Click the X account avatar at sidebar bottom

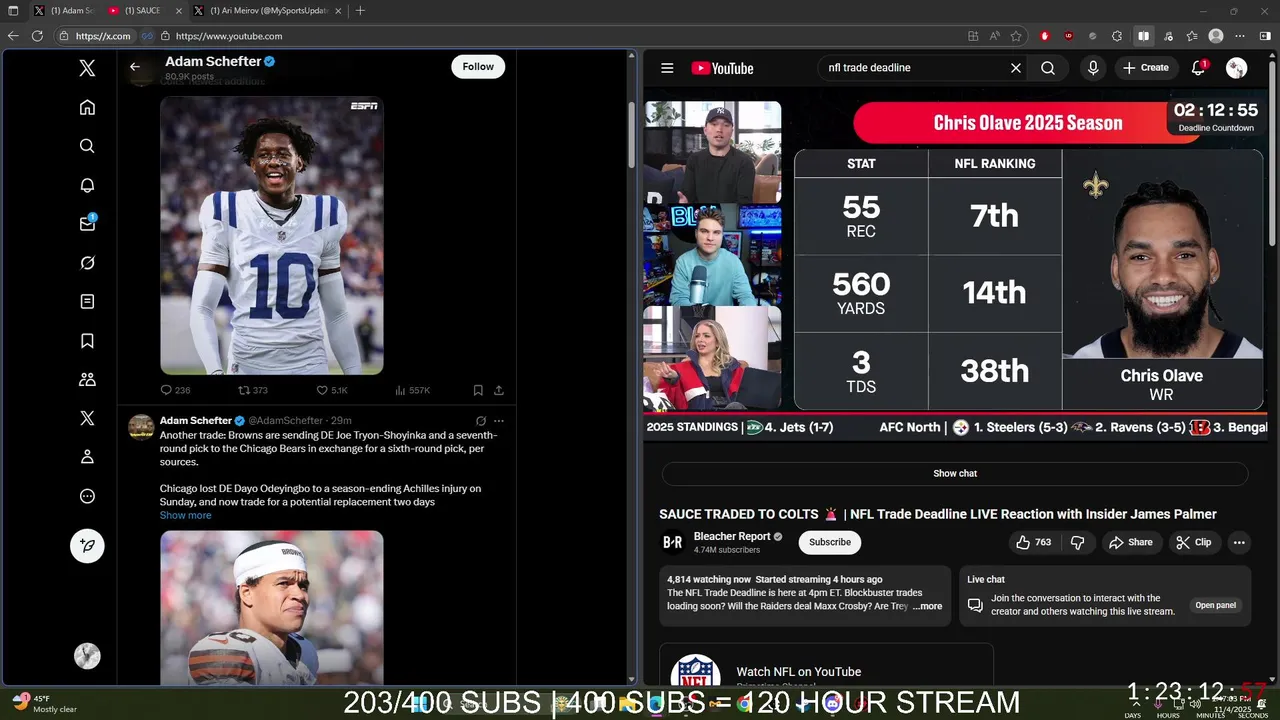point(87,655)
